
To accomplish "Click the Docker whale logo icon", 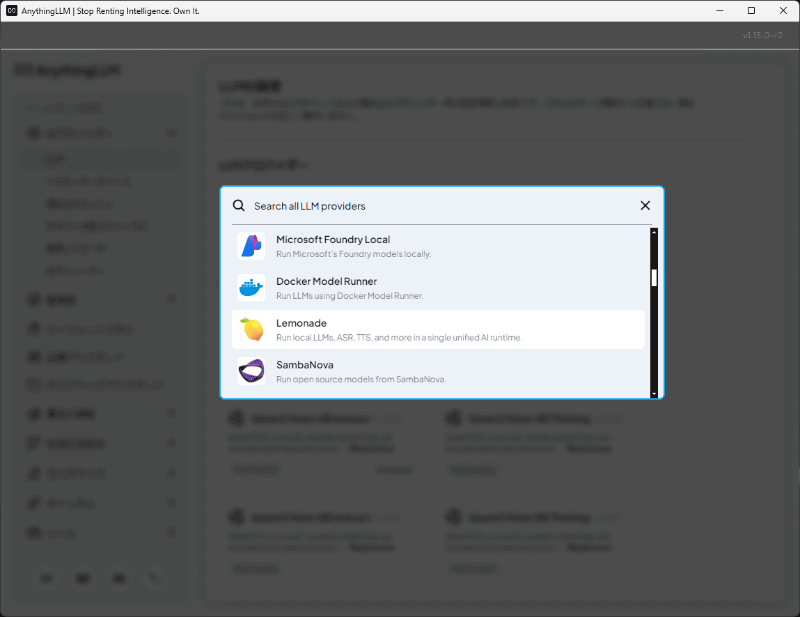I will click(x=251, y=288).
